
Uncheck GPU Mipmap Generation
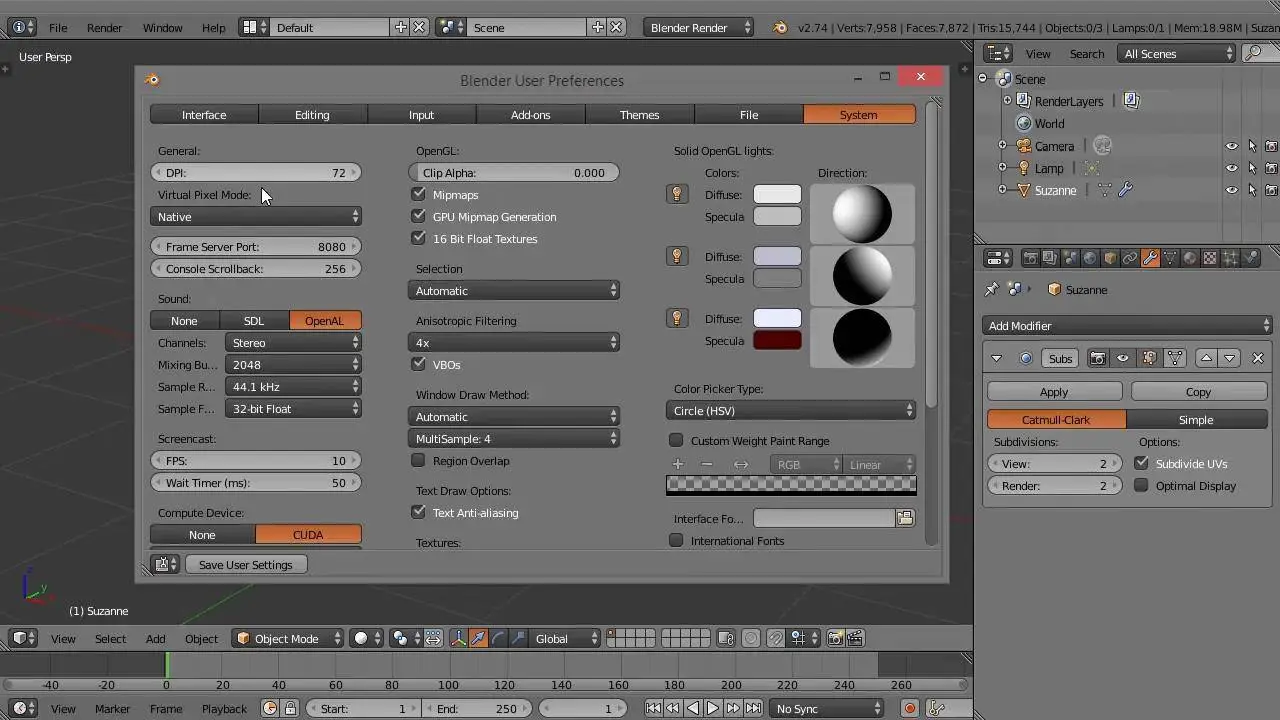(418, 216)
